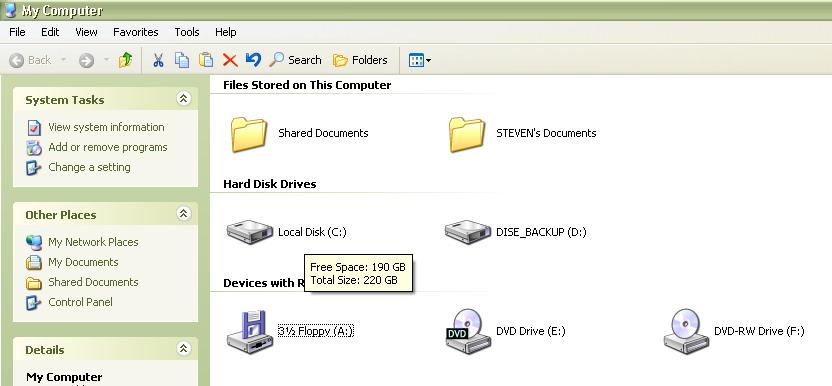The image size is (832, 386).
Task: Select STEVEN's Documents folder icon
Action: [467, 134]
